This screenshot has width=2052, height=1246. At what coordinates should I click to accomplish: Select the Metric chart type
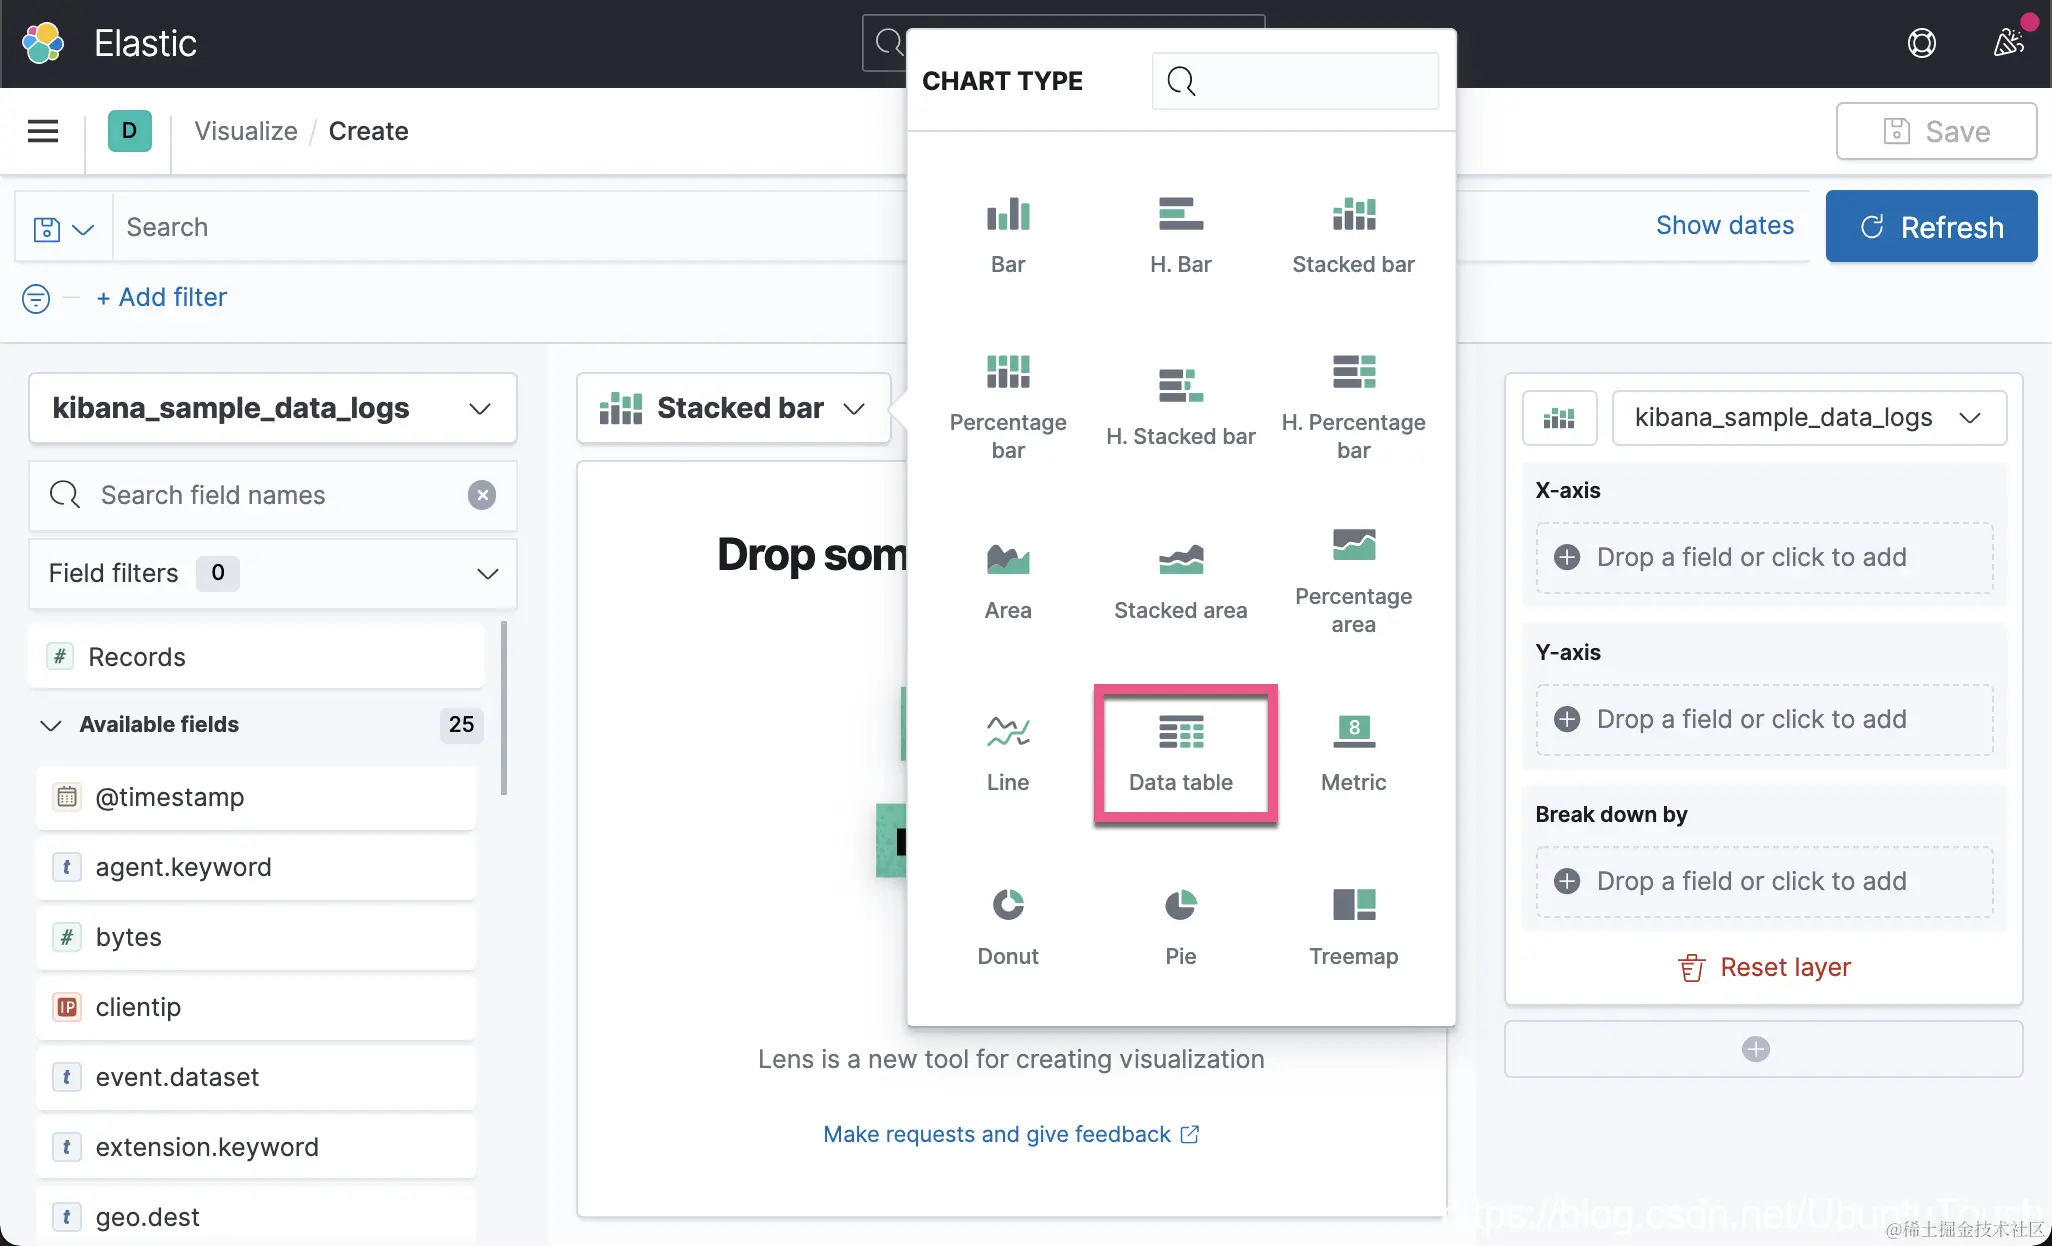click(1353, 754)
